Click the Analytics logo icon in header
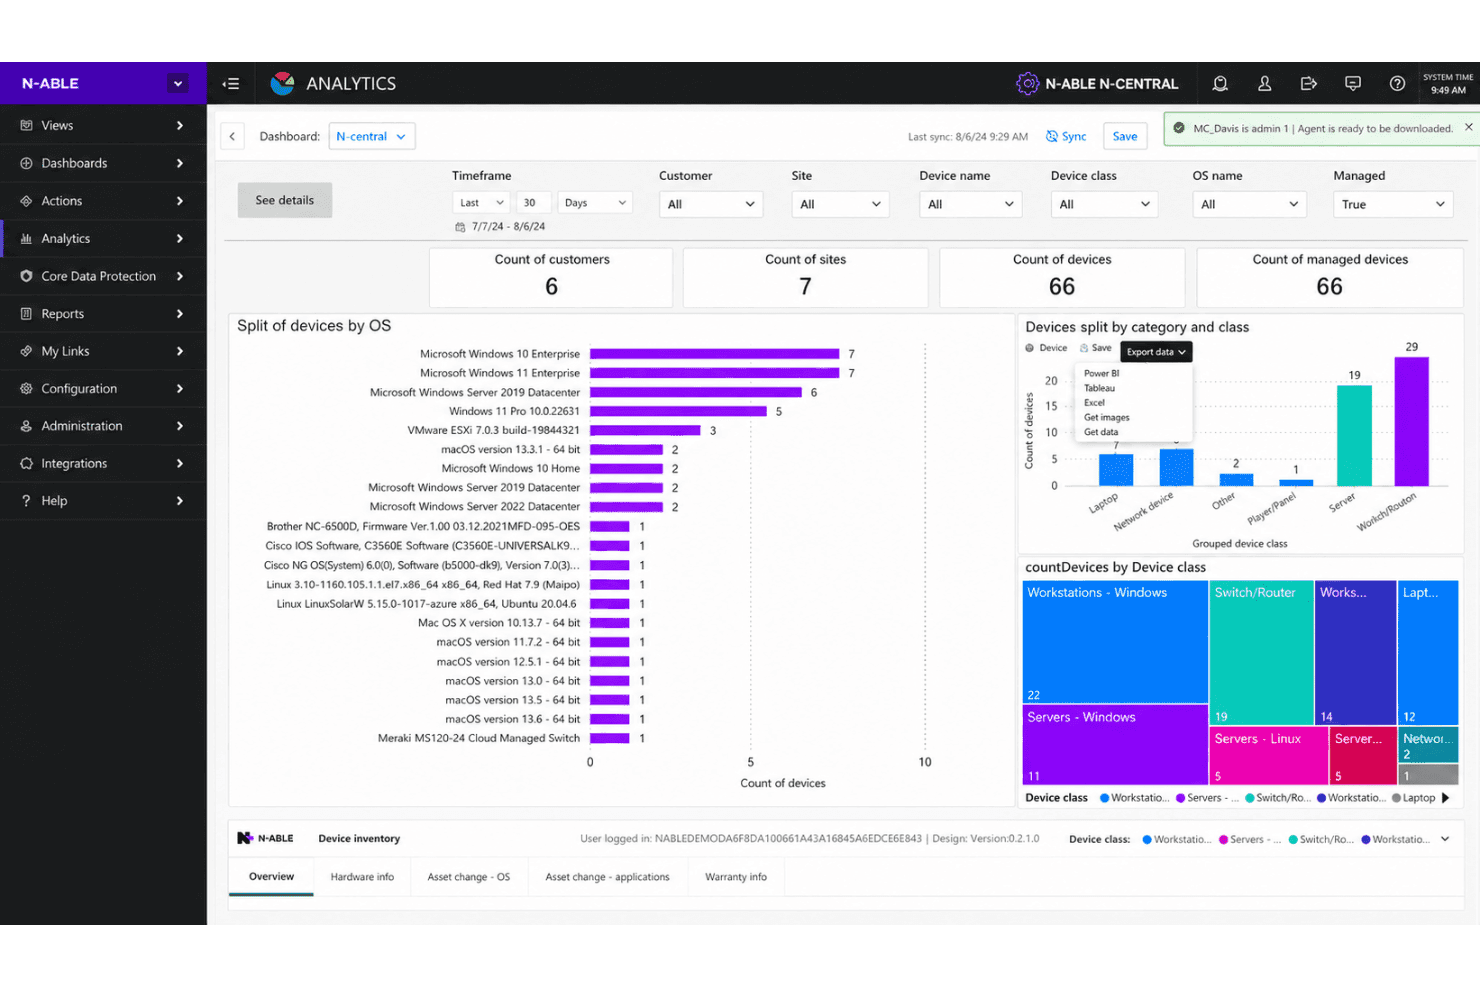1480x987 pixels. (x=283, y=84)
